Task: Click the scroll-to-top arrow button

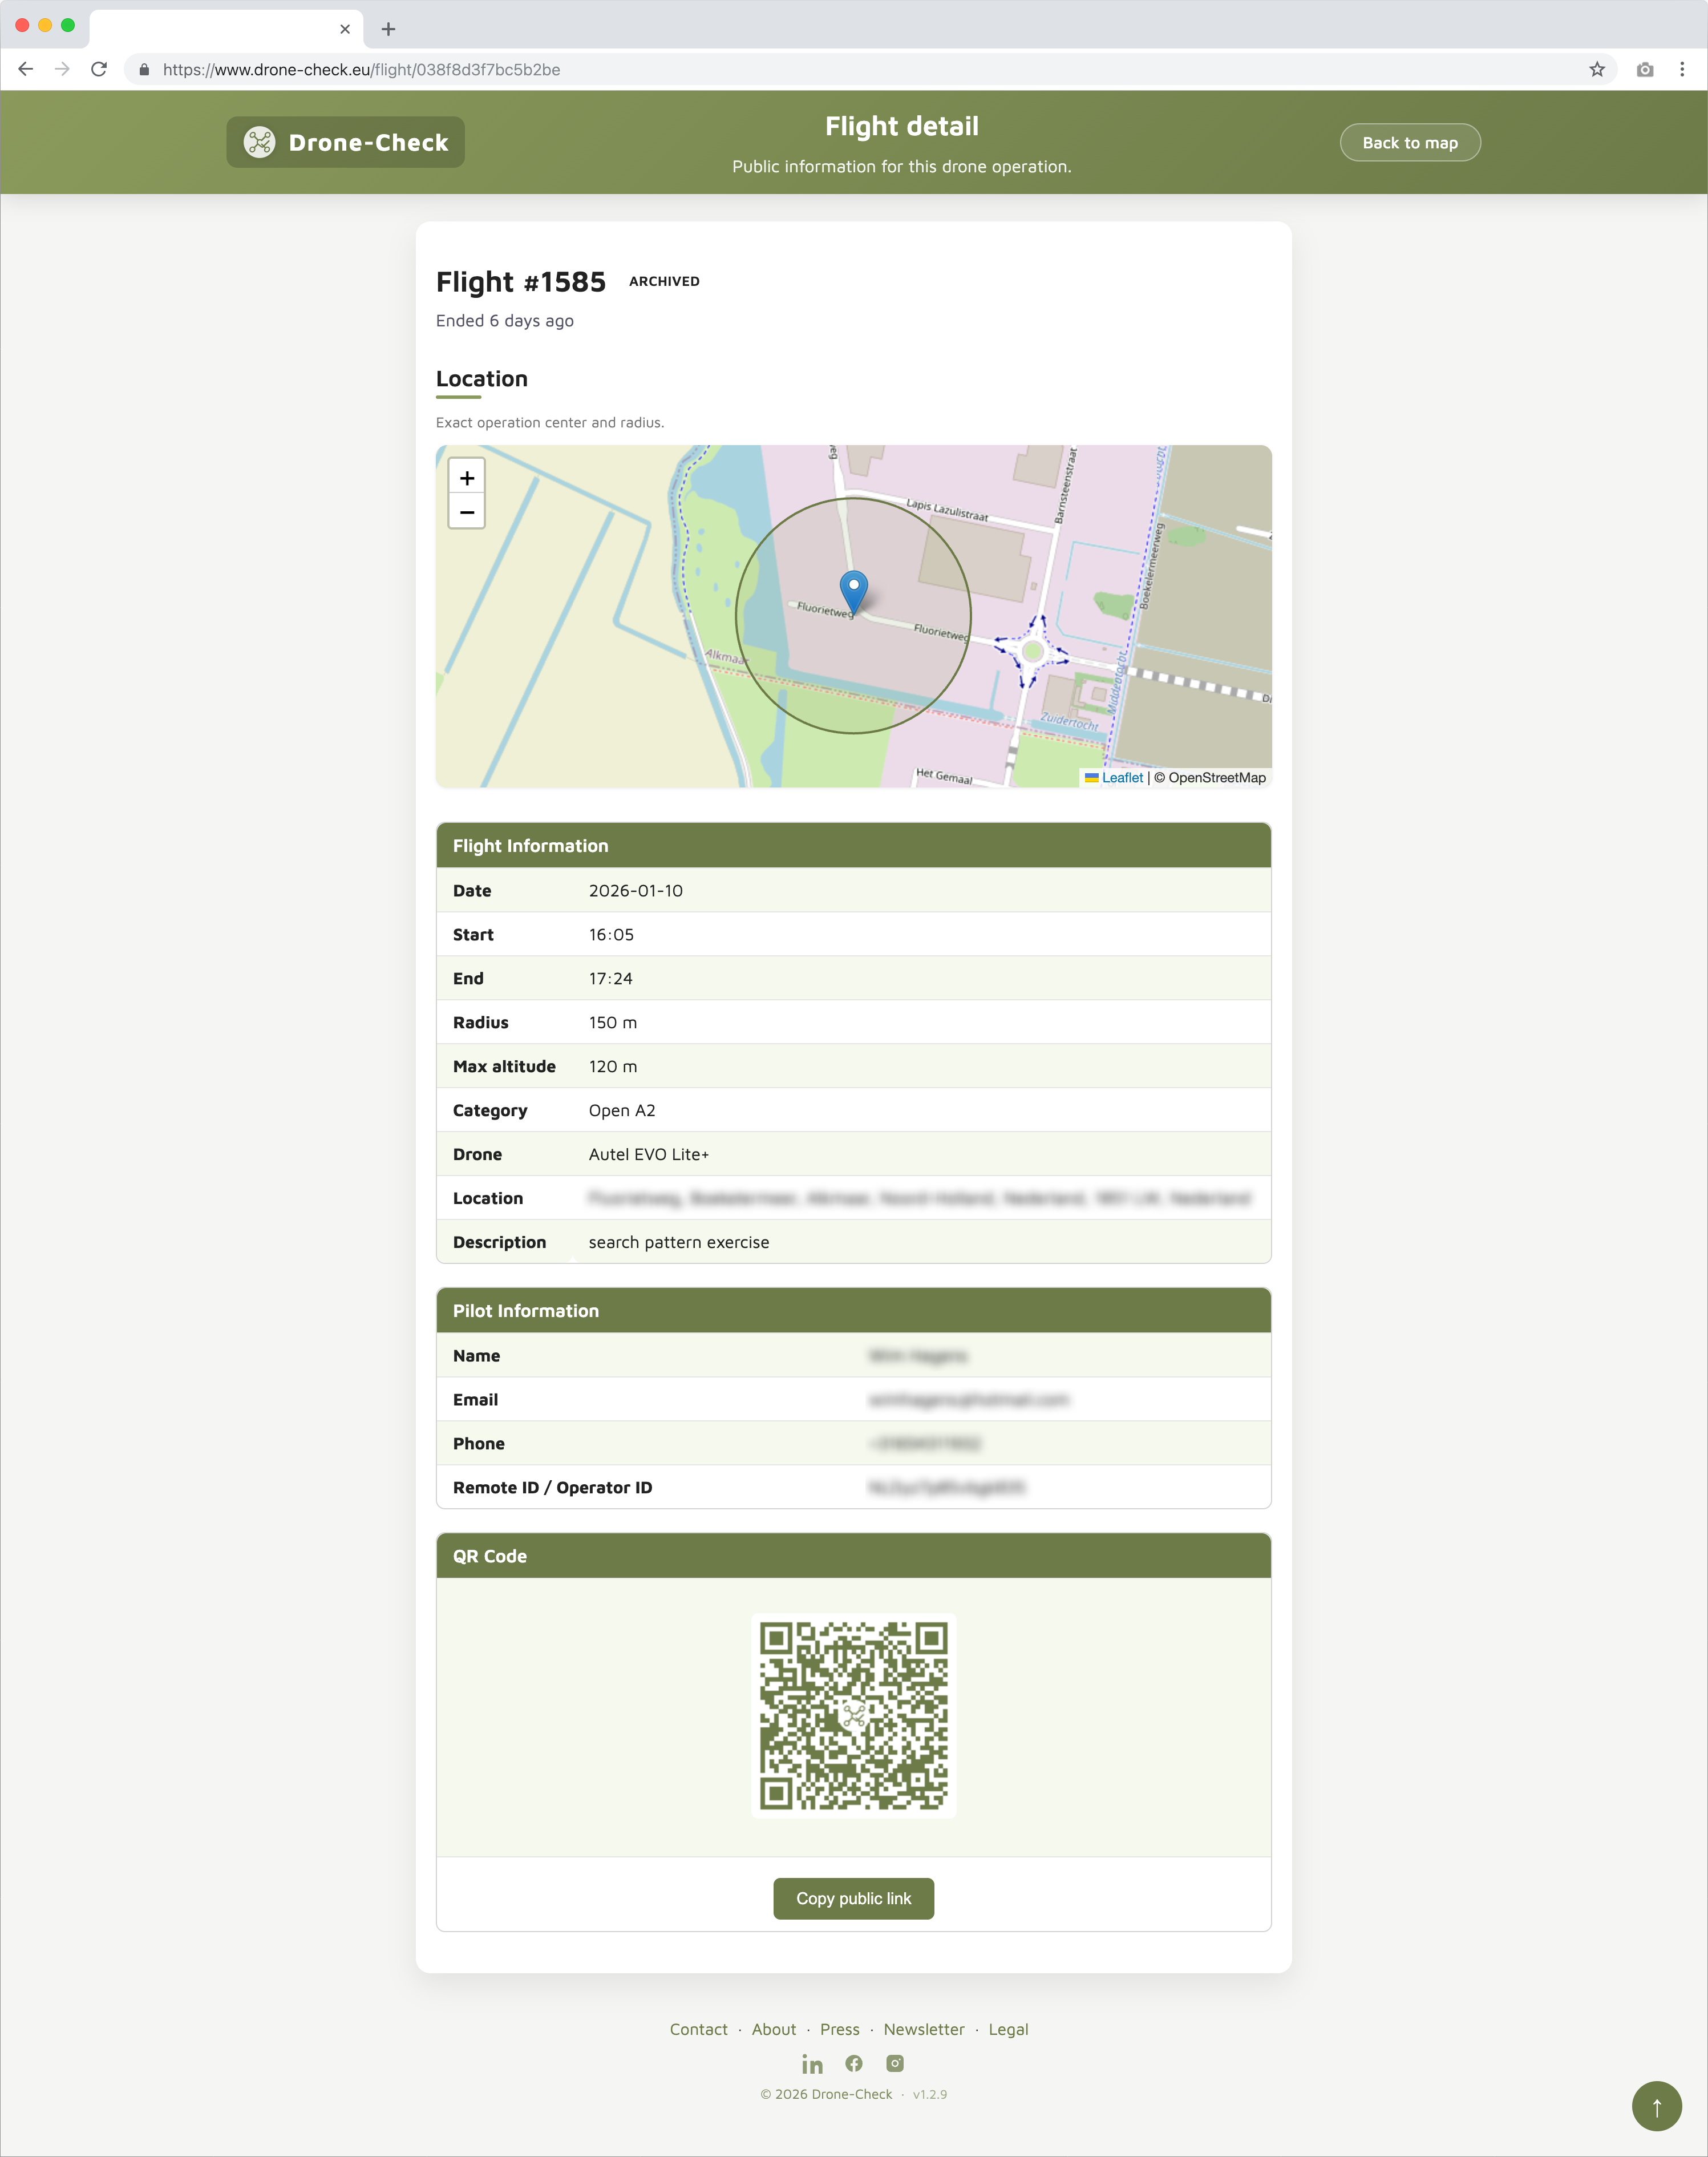Action: pos(1656,2106)
